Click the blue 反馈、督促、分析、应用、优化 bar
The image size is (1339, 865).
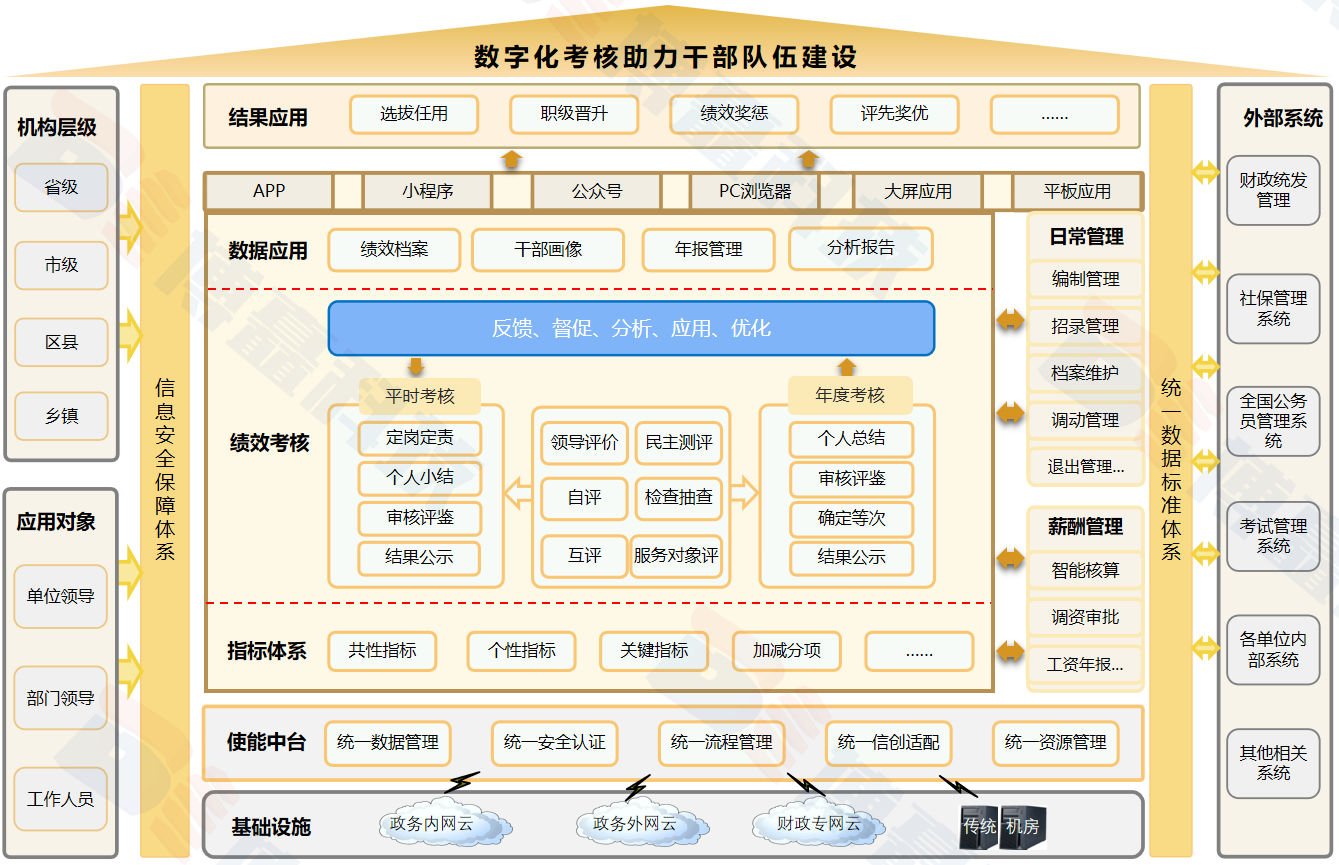point(631,328)
